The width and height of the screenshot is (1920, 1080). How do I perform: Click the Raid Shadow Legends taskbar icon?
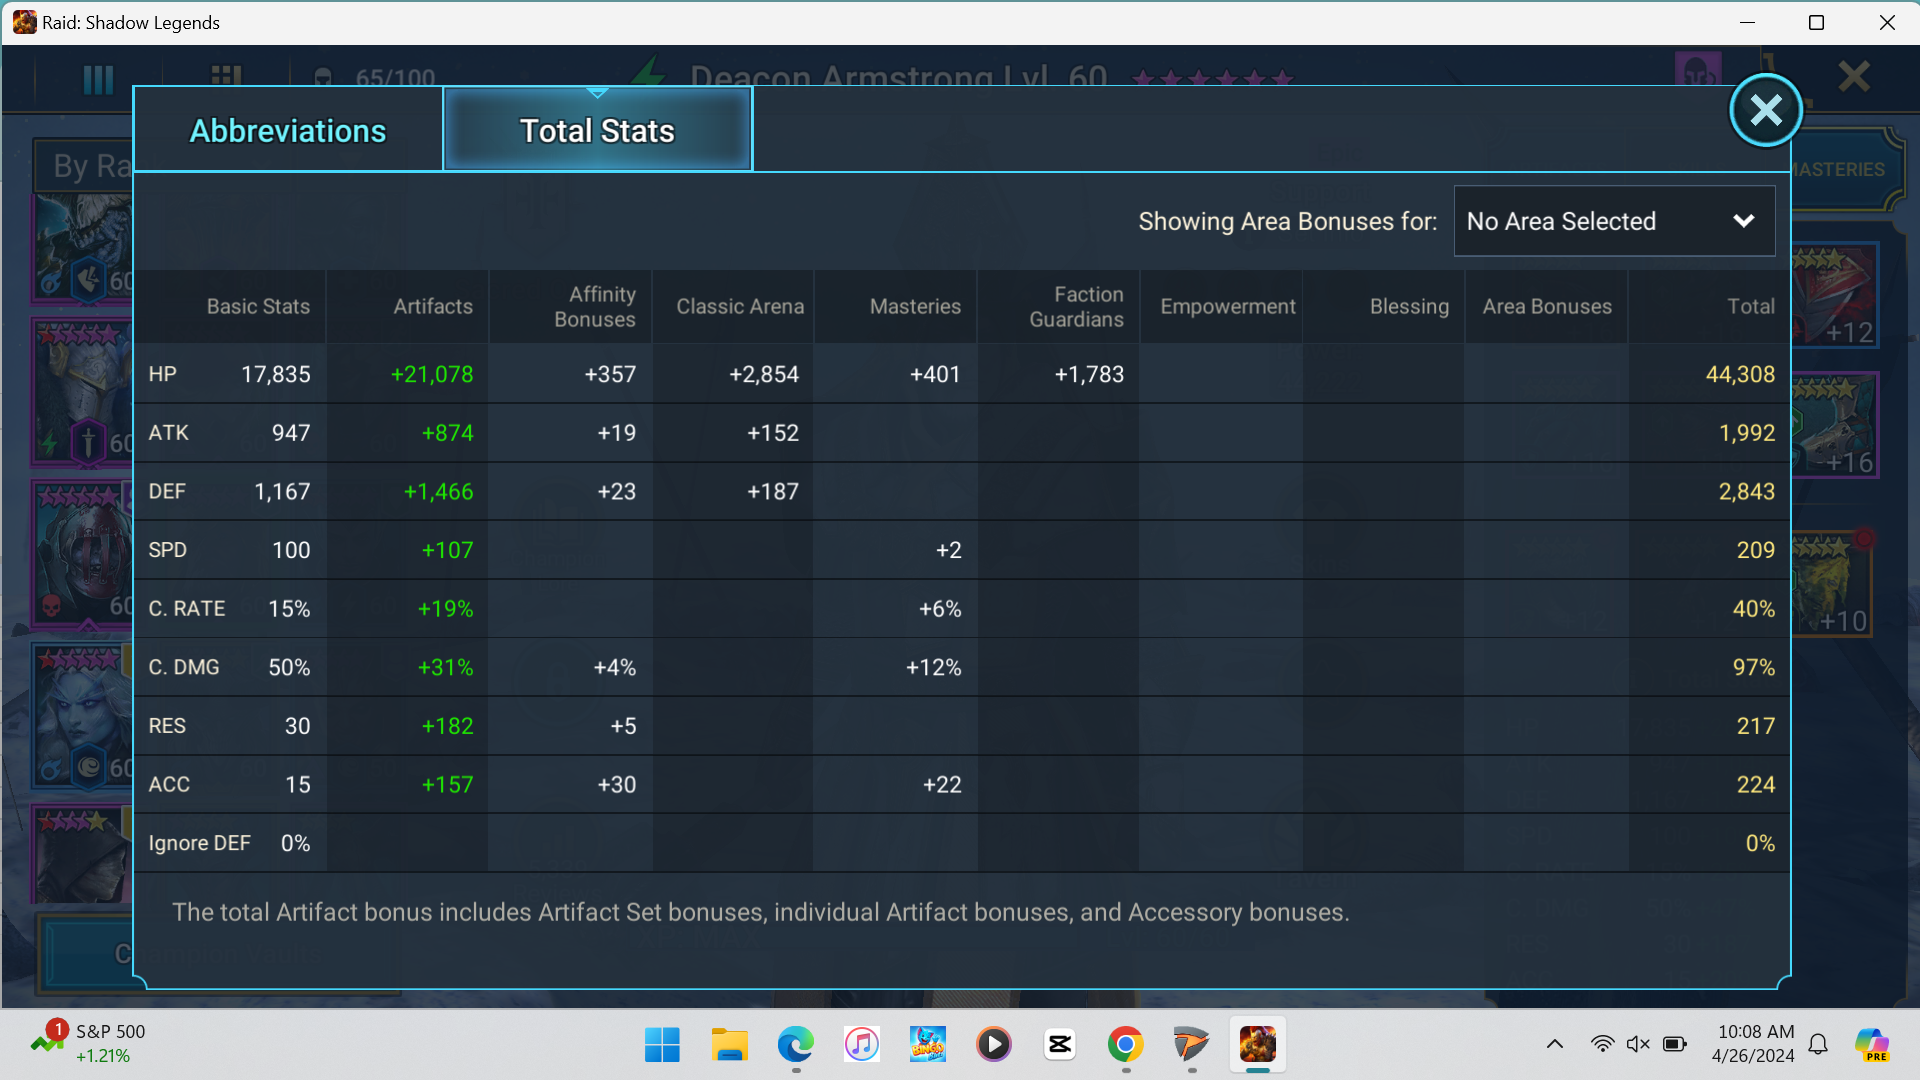coord(1257,1045)
